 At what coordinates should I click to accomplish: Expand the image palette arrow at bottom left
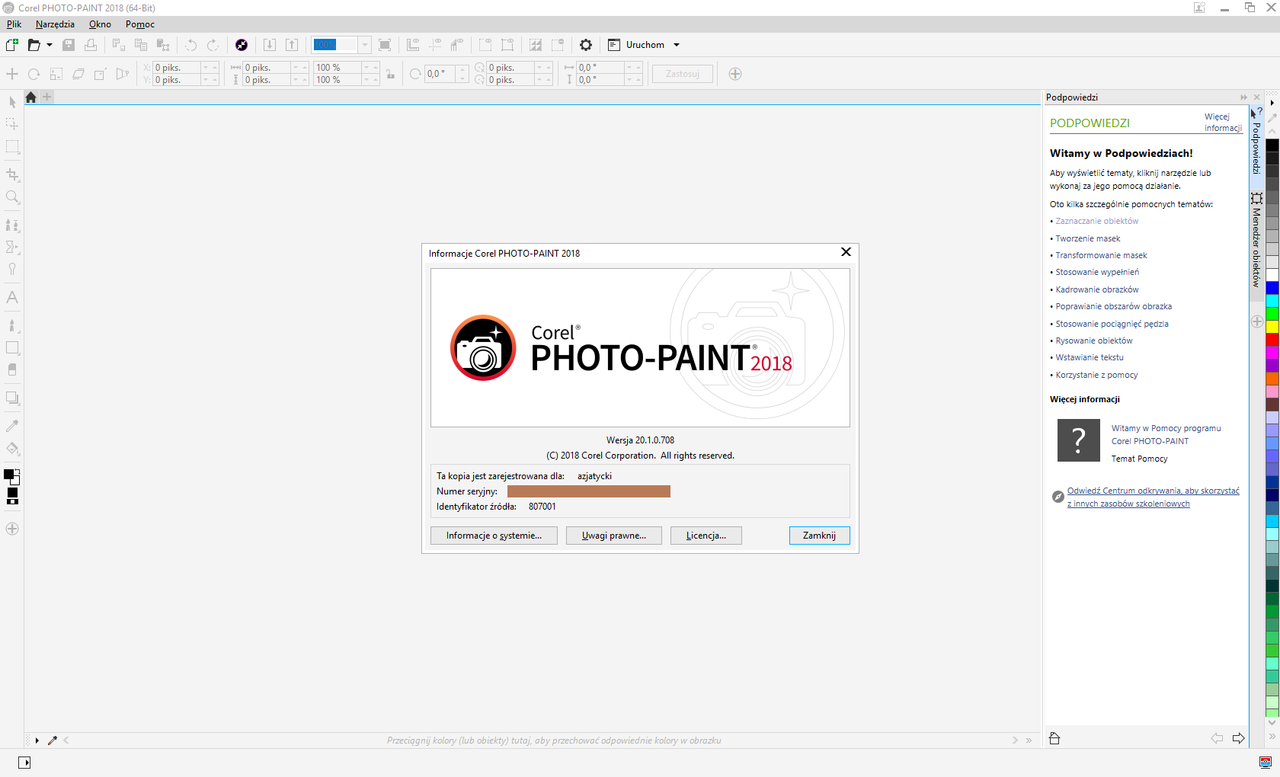tap(37, 741)
